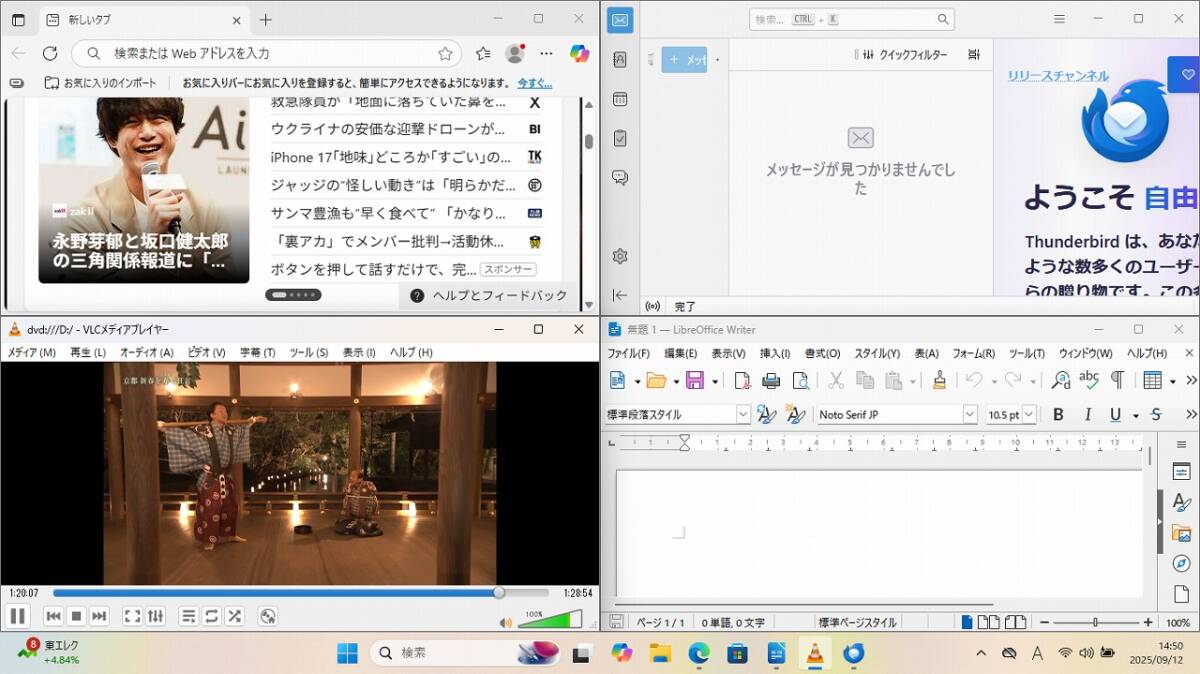Viewport: 1200px width, 674px height.
Task: Open the Writer sidebar Navigator compass icon
Action: 1181,564
